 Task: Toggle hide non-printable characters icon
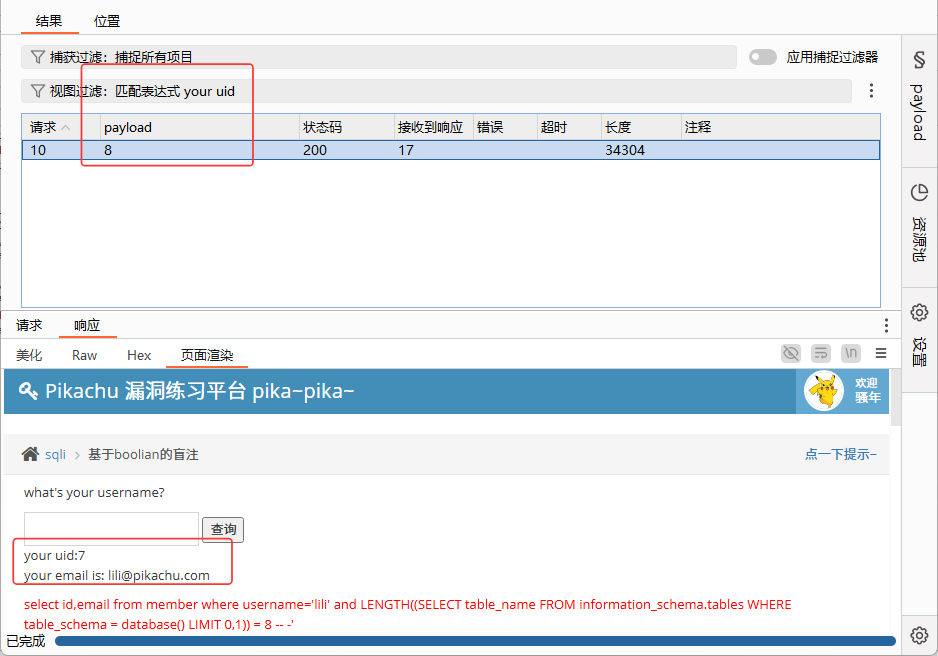pos(791,353)
